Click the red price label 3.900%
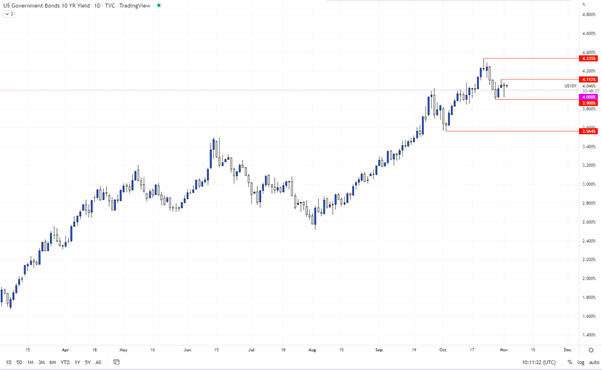 point(589,103)
